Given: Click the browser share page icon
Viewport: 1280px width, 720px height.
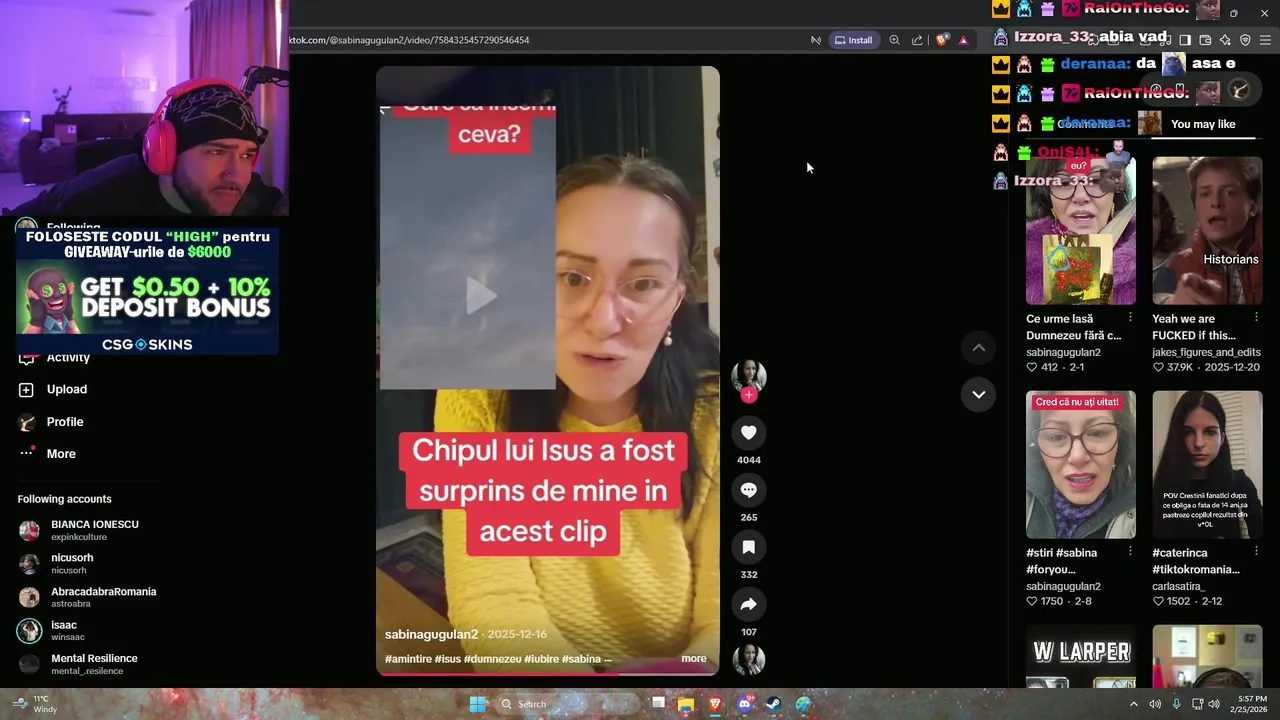Looking at the screenshot, I should (x=917, y=40).
